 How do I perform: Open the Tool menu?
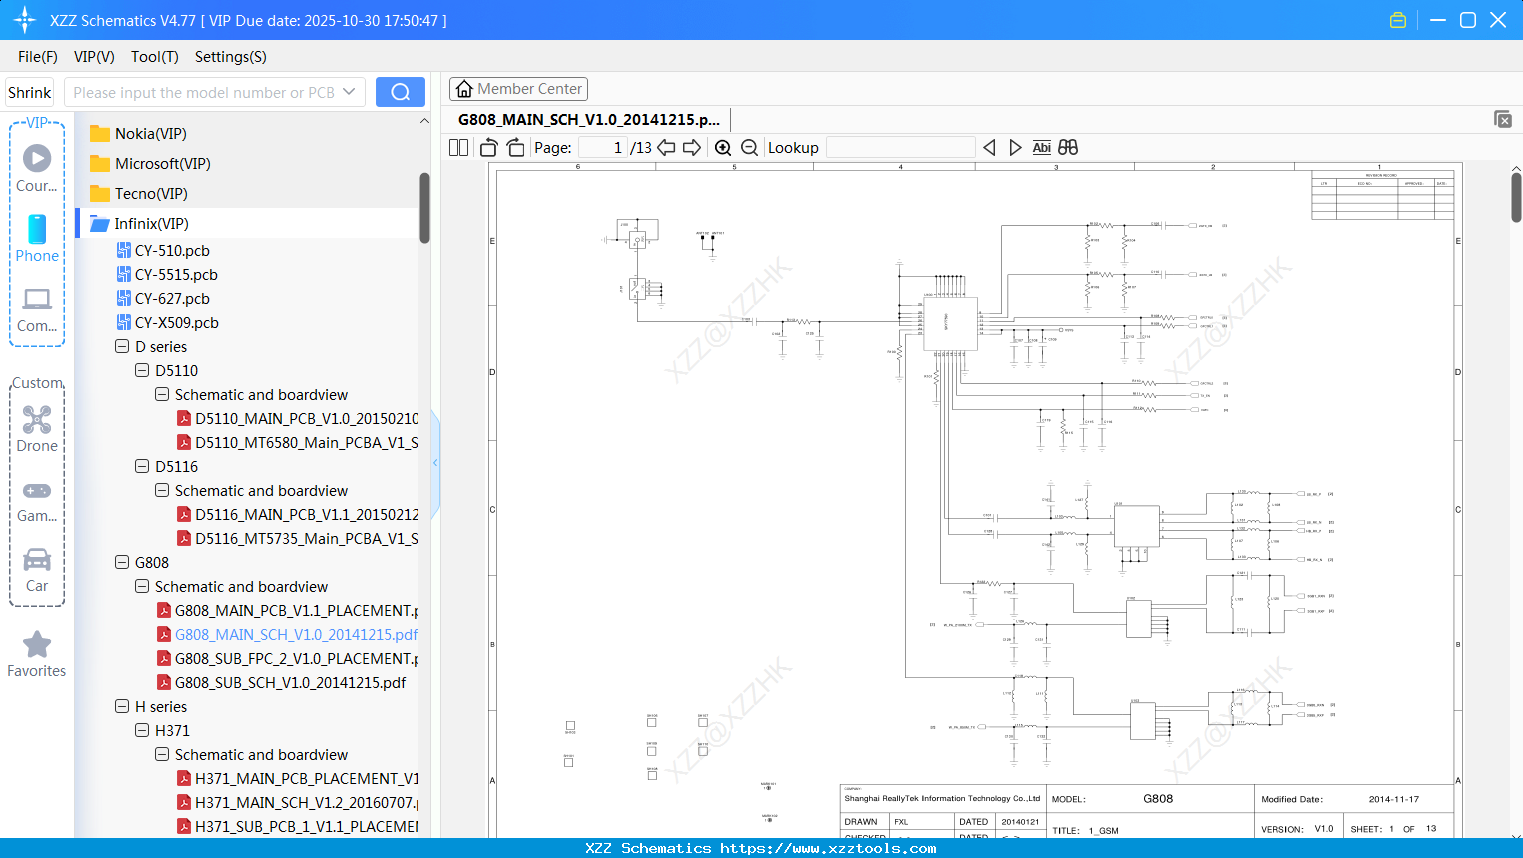tap(154, 57)
